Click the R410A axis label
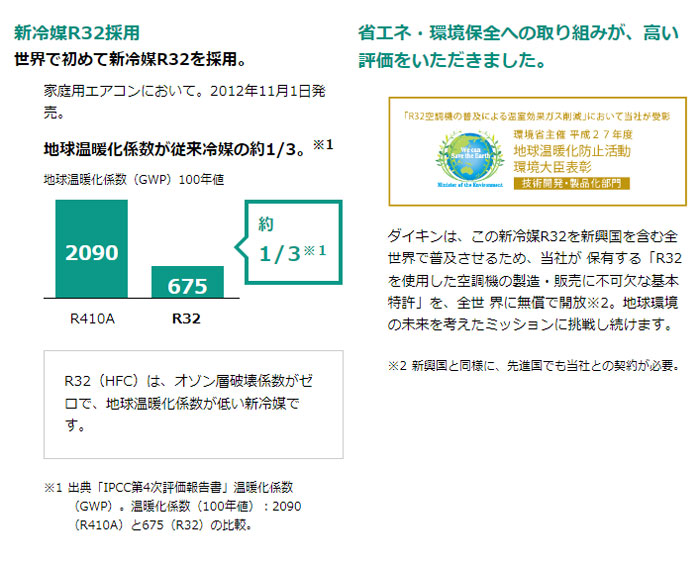The height and width of the screenshot is (568, 700). click(x=92, y=319)
